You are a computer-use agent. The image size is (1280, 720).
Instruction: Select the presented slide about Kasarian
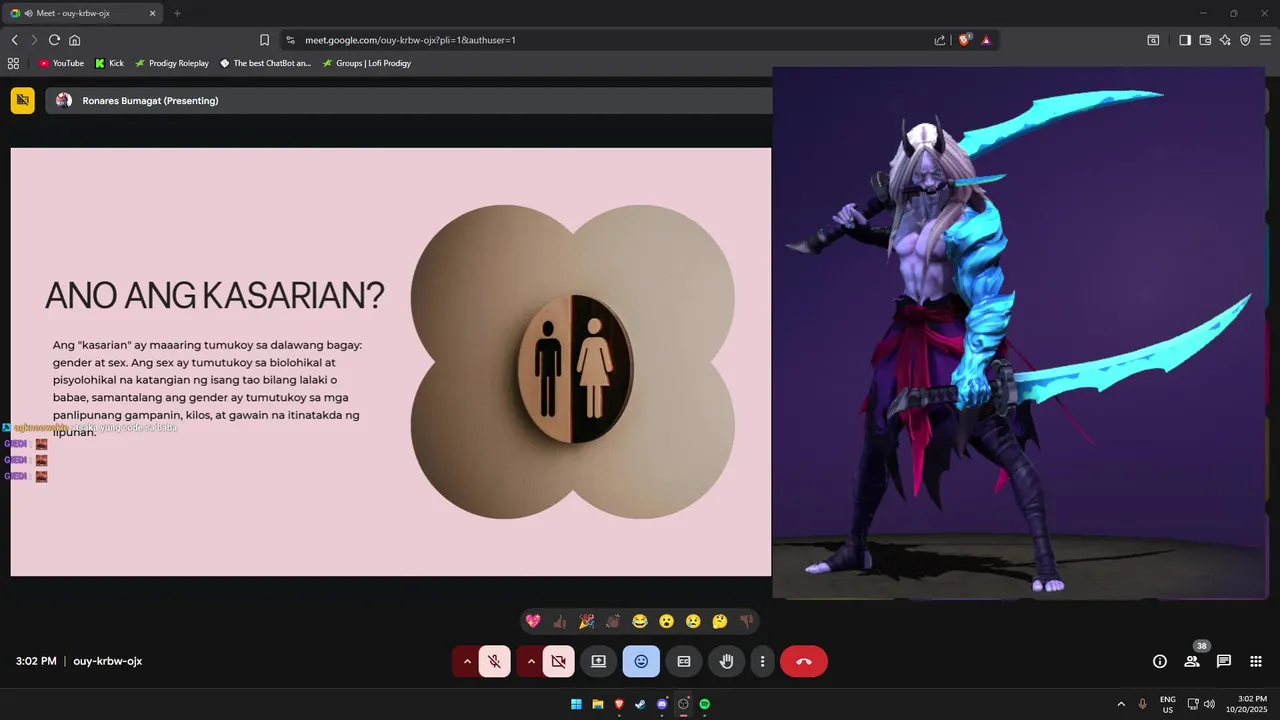(x=391, y=362)
